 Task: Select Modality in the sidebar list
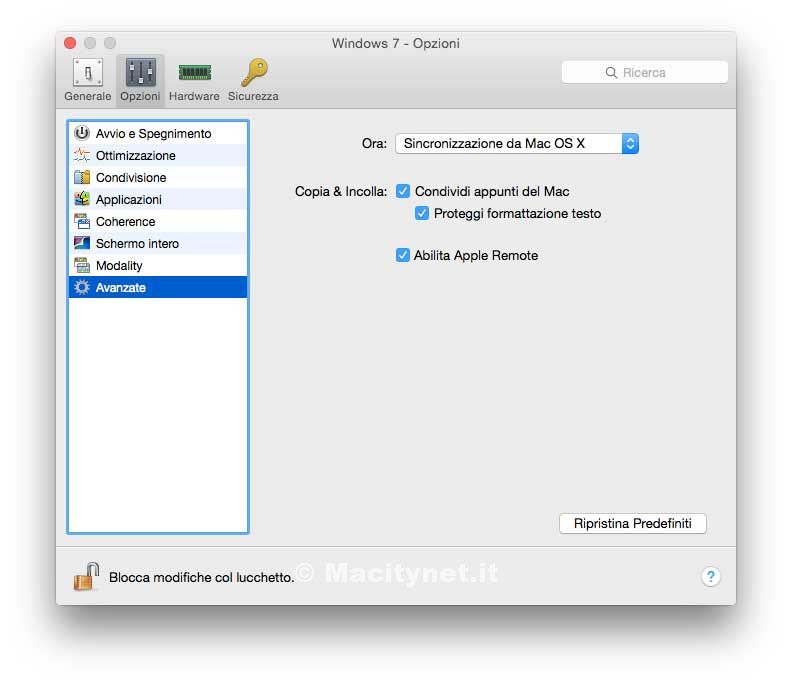158,265
